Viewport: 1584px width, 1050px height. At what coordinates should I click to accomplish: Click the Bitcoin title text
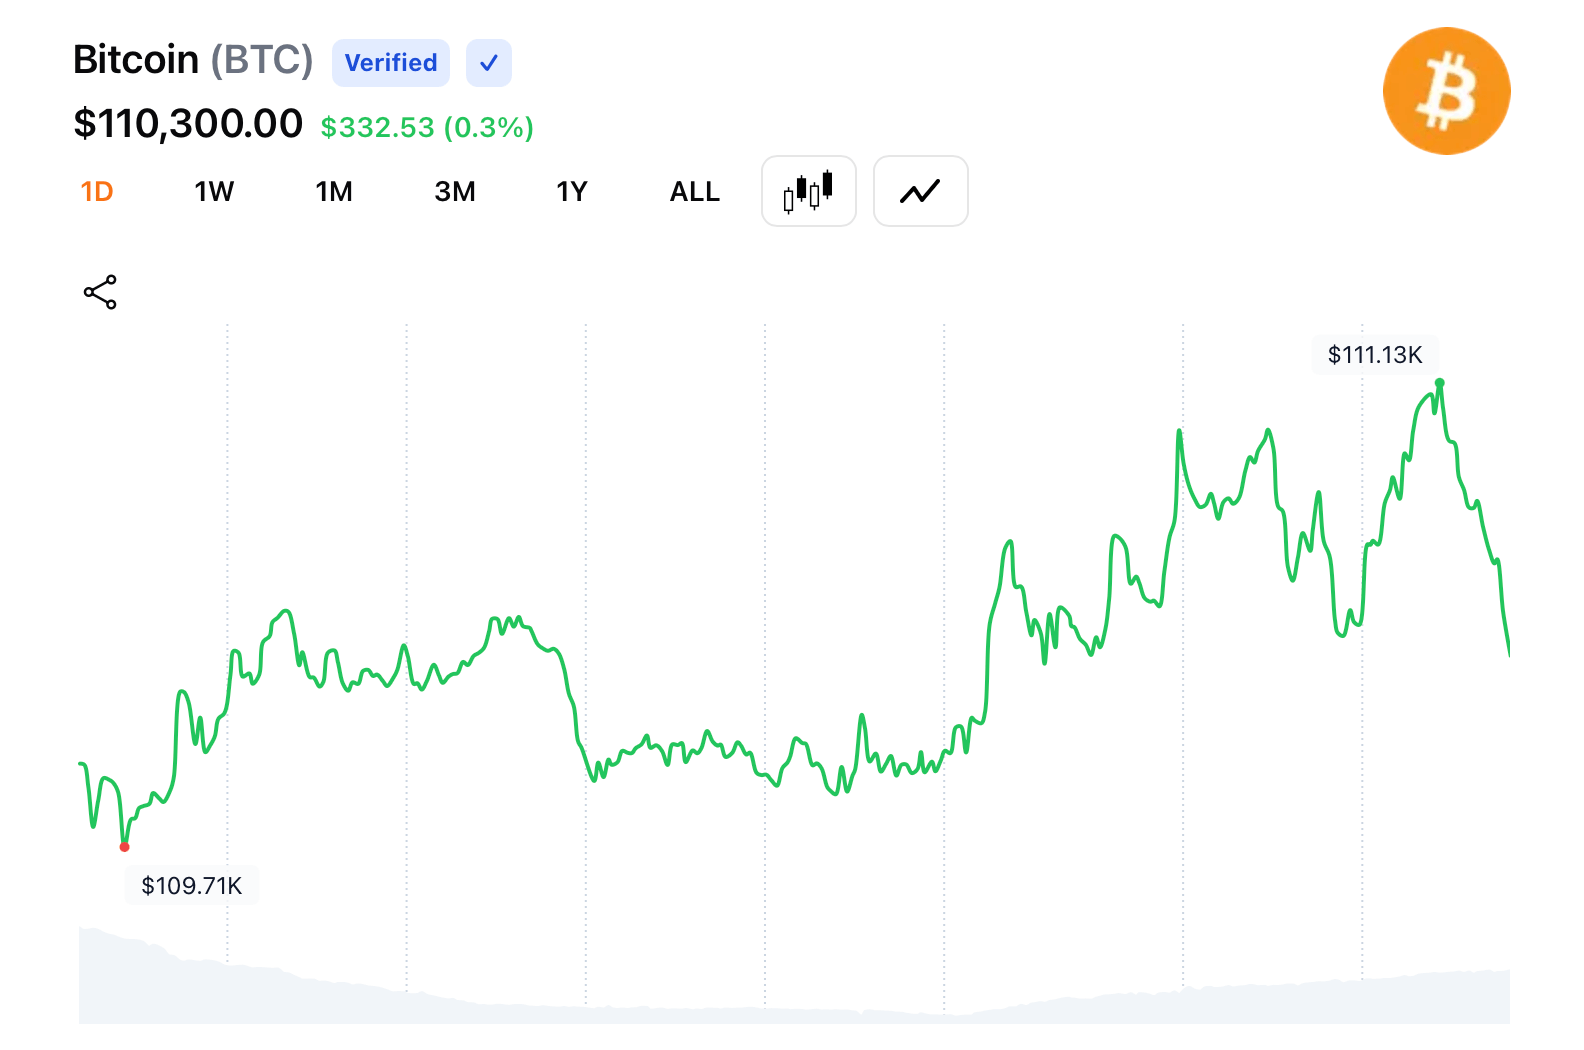136,60
